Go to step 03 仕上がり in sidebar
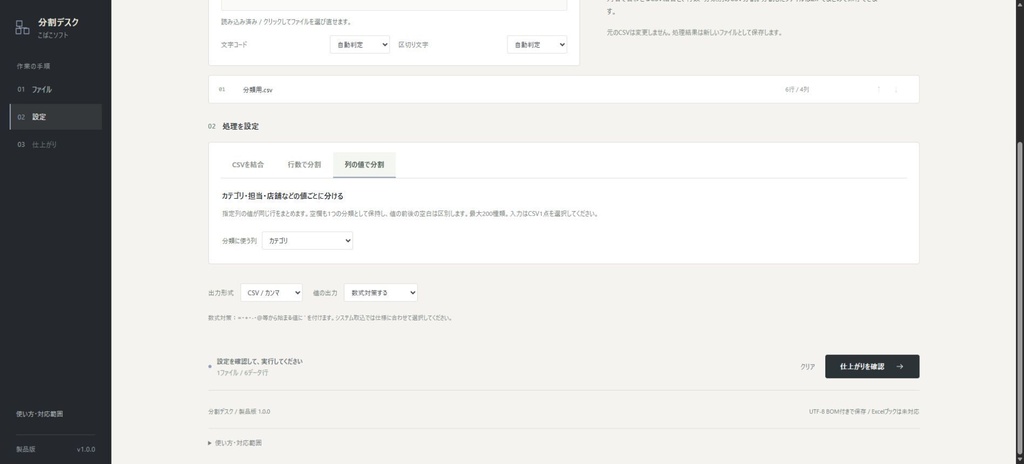1024x464 pixels. click(56, 144)
